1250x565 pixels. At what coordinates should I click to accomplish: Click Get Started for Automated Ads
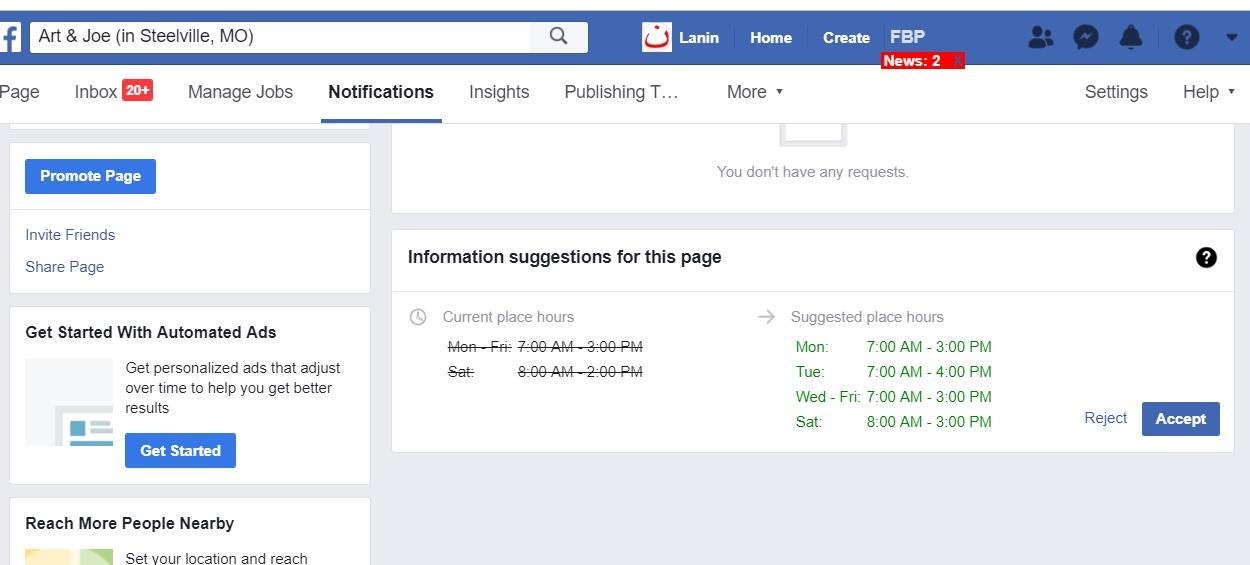(x=180, y=451)
